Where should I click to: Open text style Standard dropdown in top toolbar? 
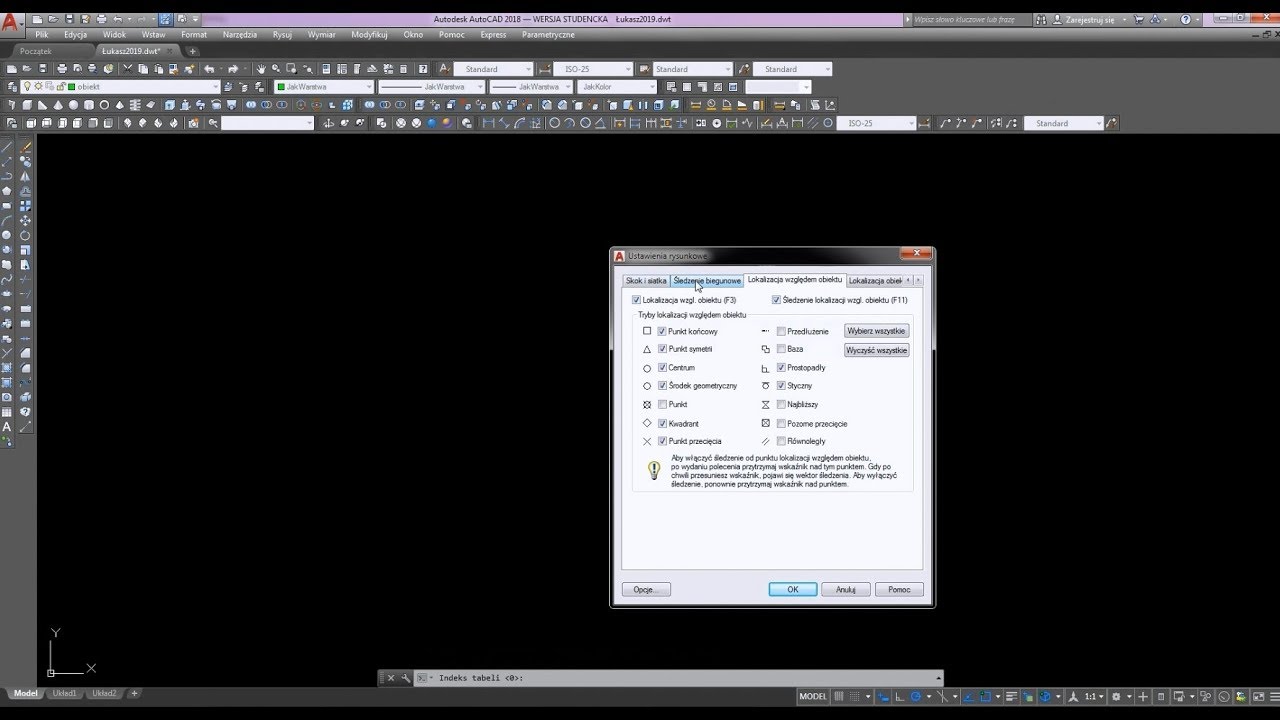click(493, 69)
